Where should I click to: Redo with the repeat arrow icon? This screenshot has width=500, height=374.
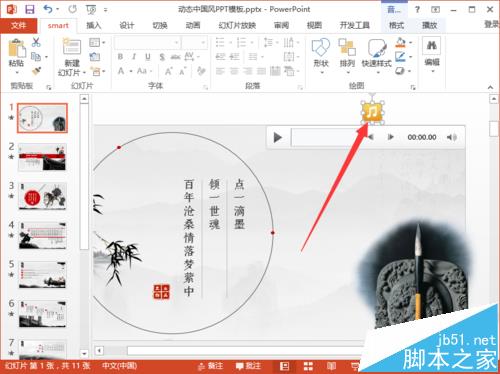click(73, 9)
